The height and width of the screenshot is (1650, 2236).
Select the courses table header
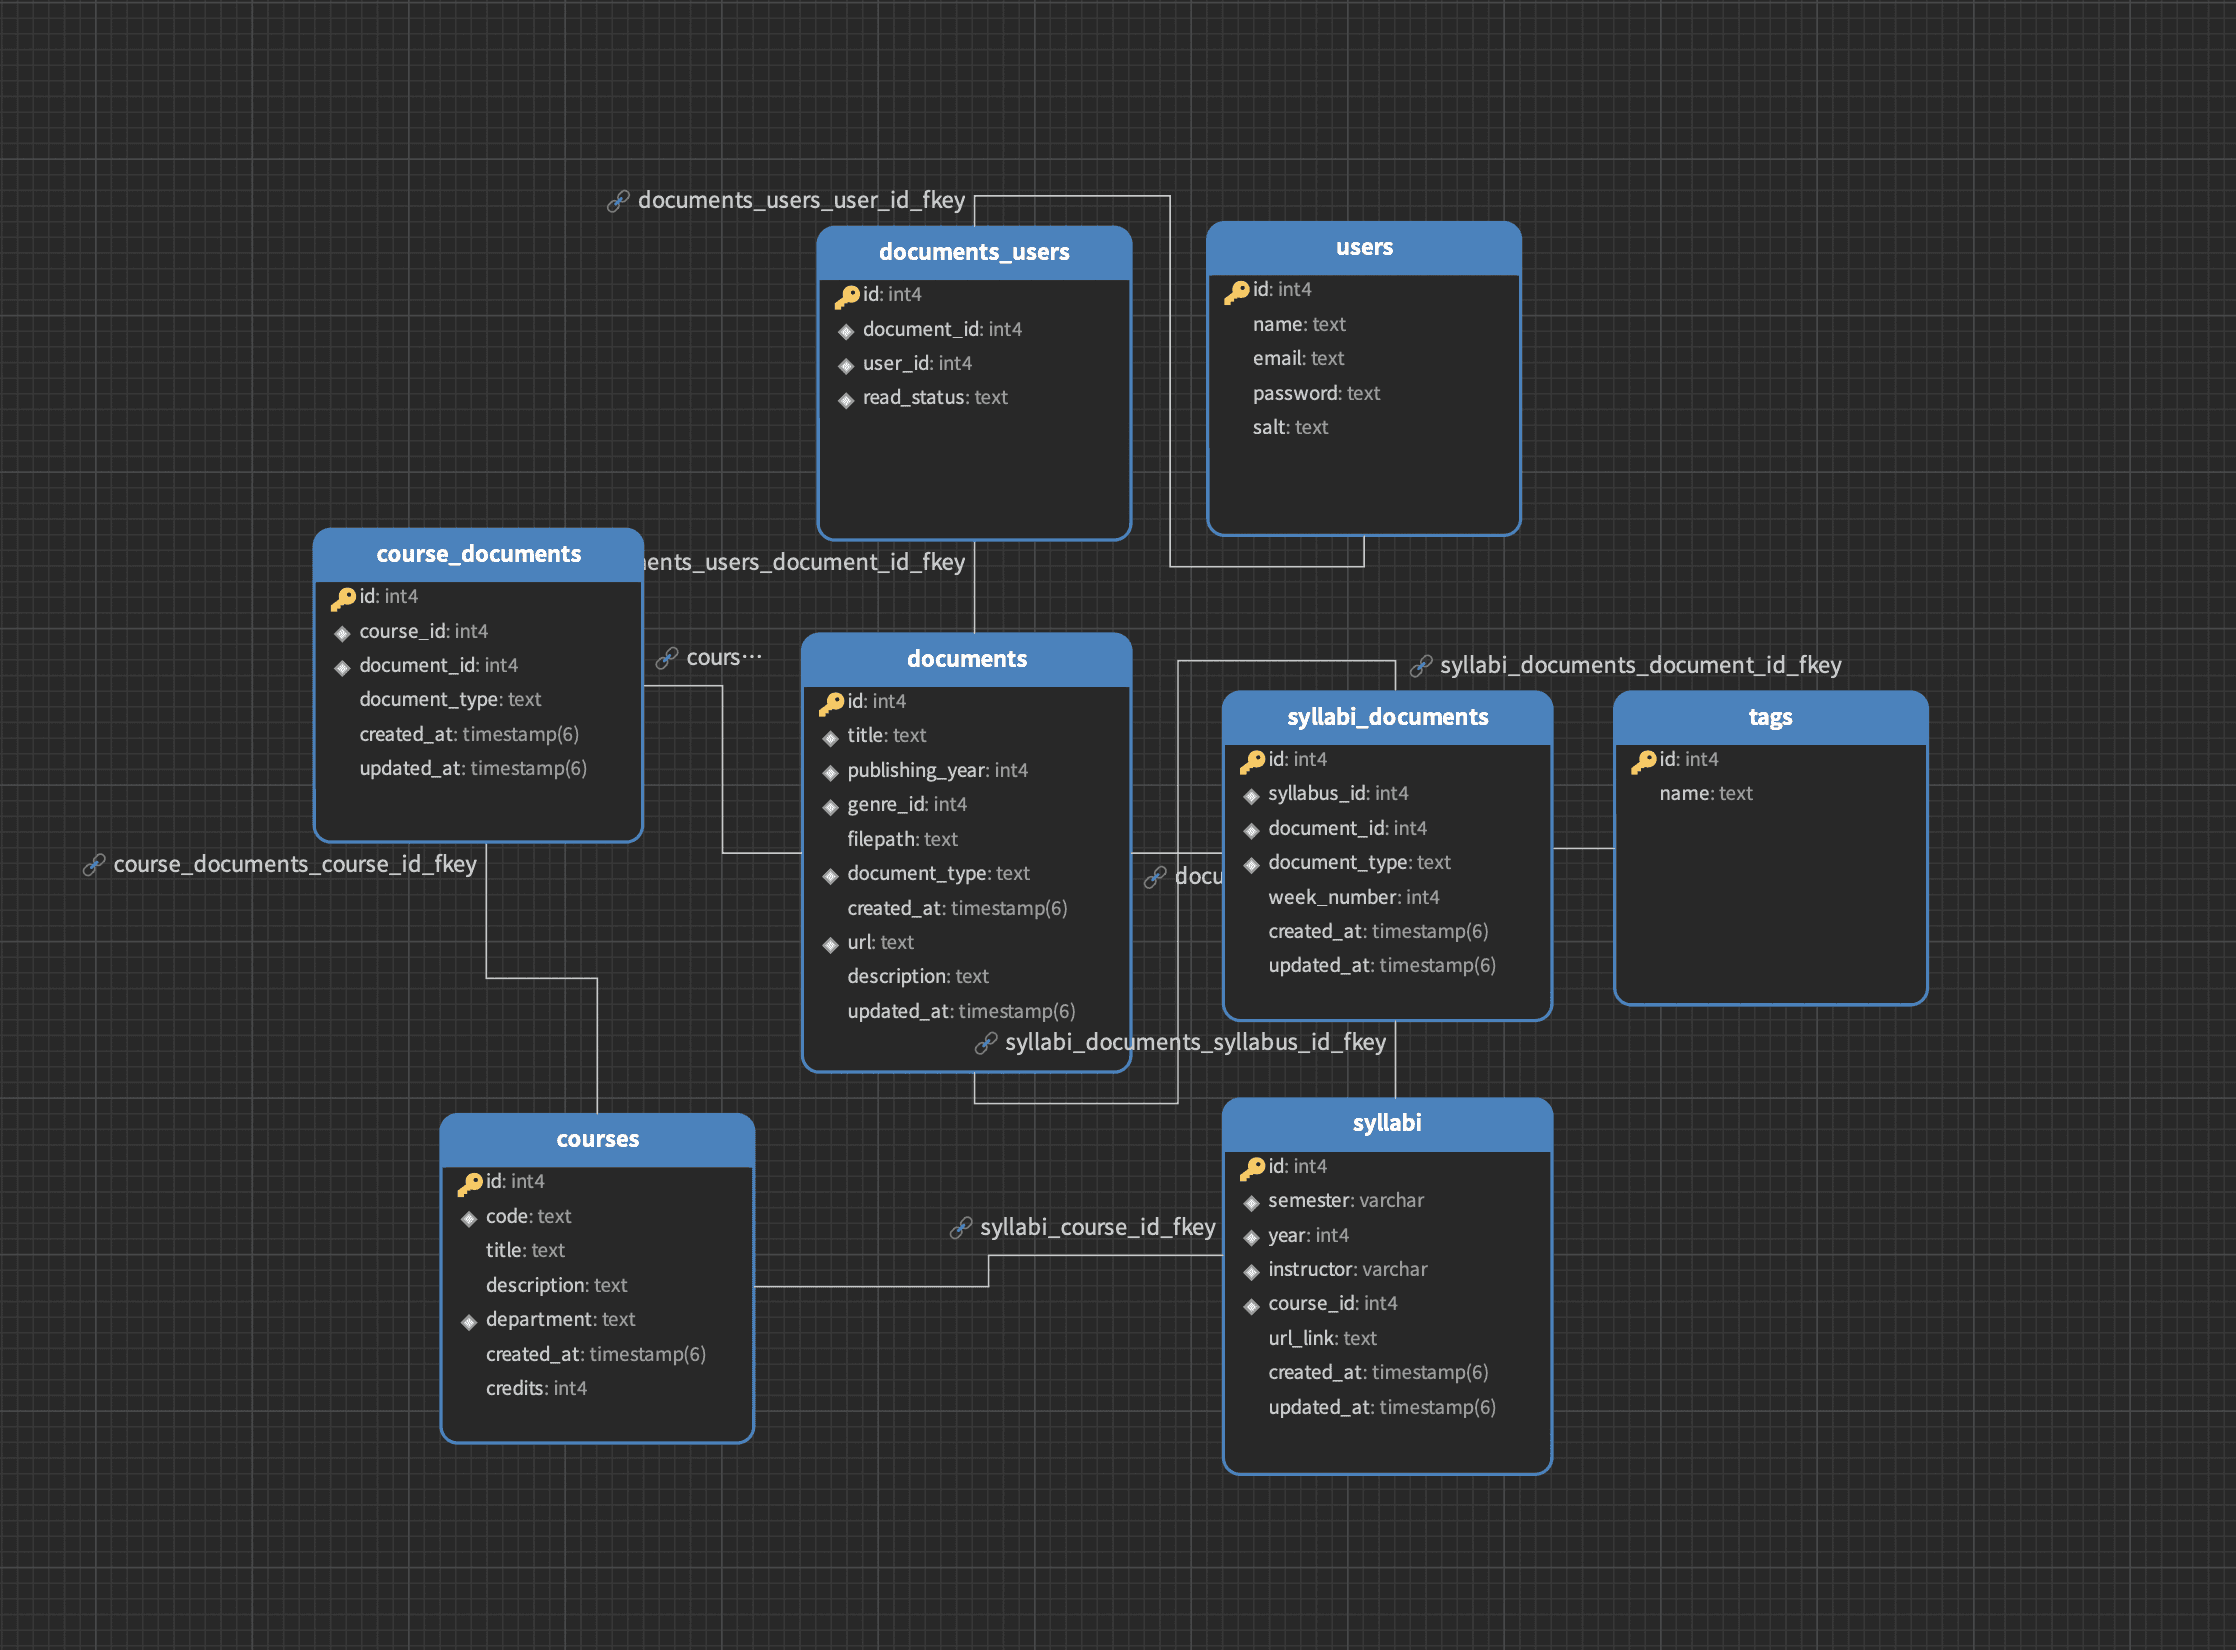(x=597, y=1139)
